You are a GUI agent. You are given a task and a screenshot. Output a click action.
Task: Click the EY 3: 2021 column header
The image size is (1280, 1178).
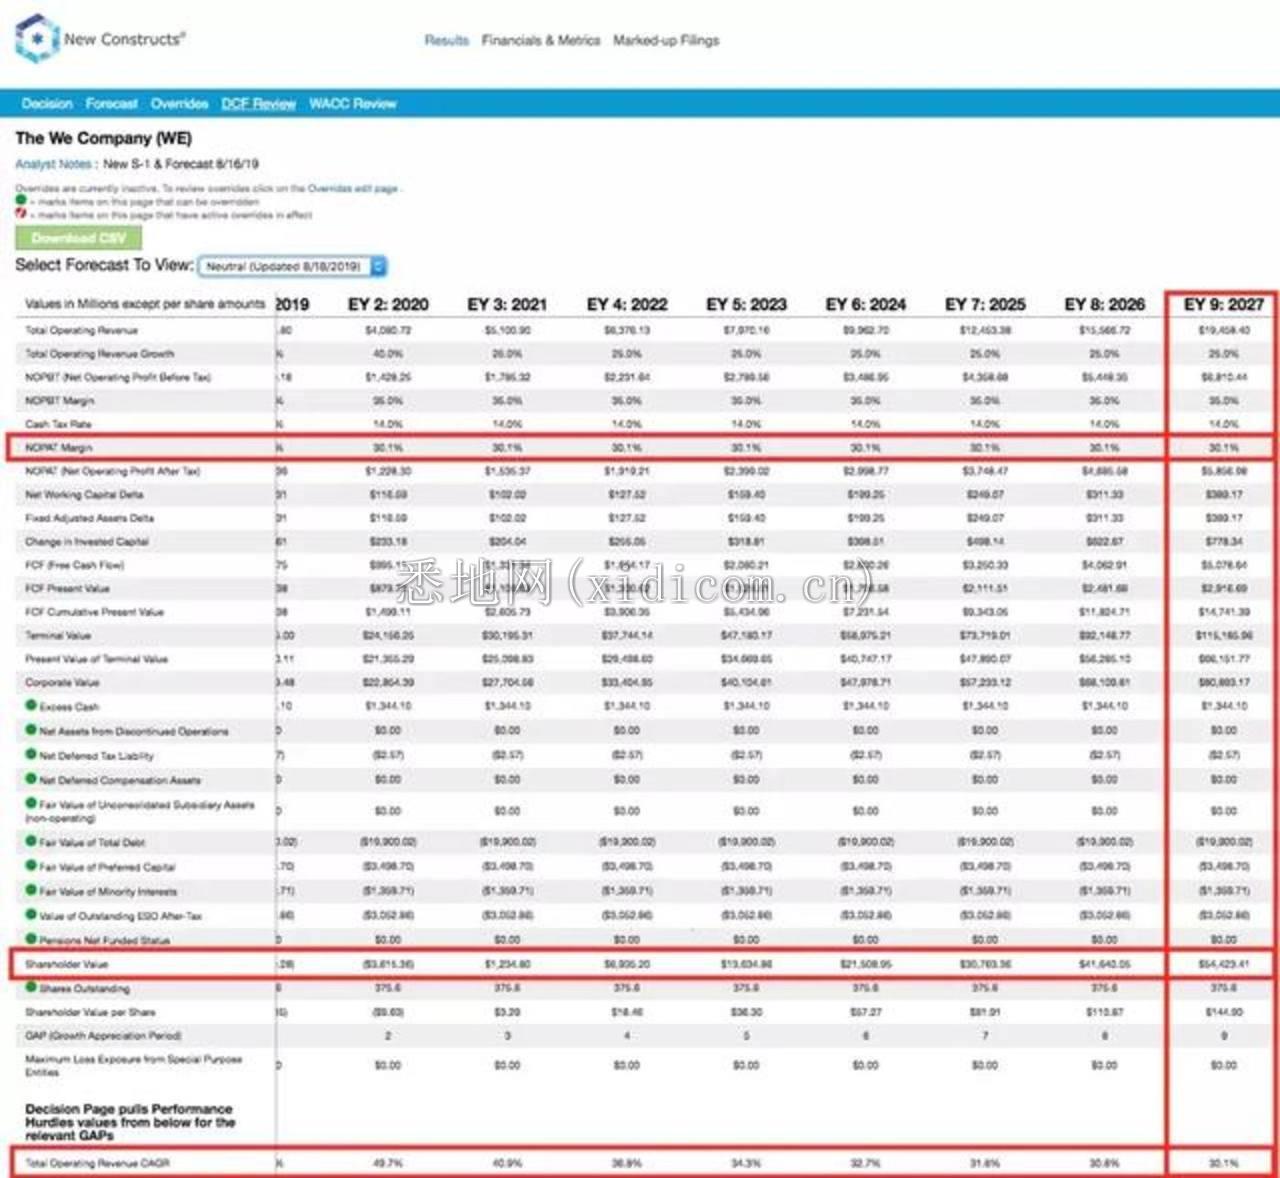(507, 304)
